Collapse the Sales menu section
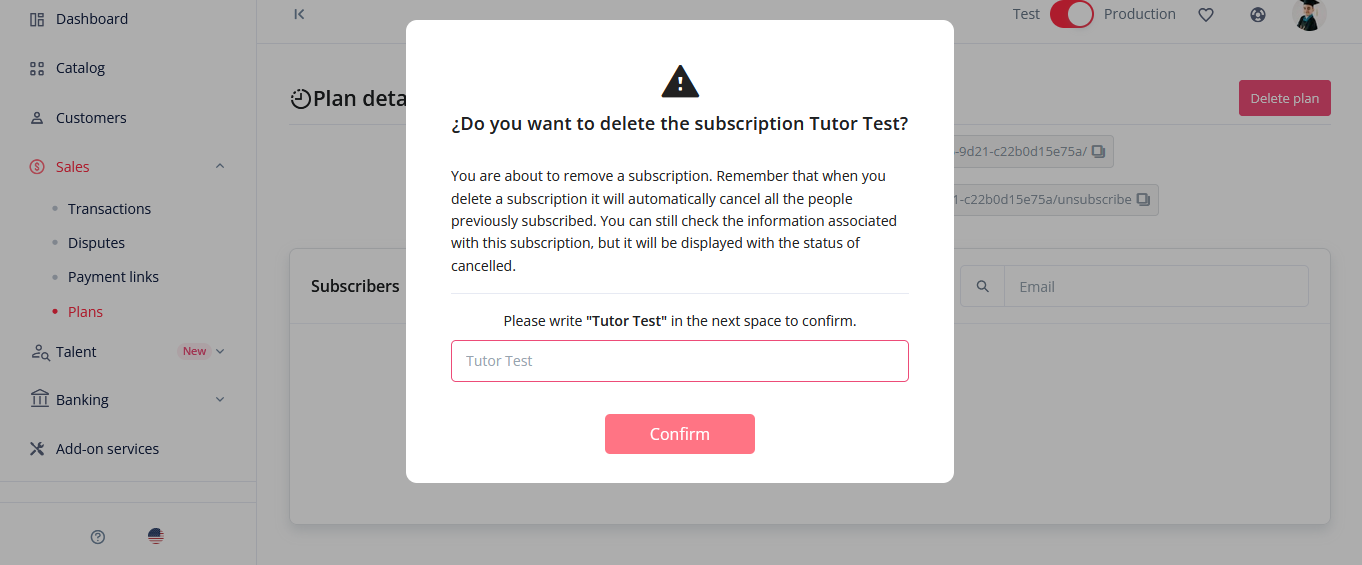This screenshot has height=565, width=1362. point(220,167)
